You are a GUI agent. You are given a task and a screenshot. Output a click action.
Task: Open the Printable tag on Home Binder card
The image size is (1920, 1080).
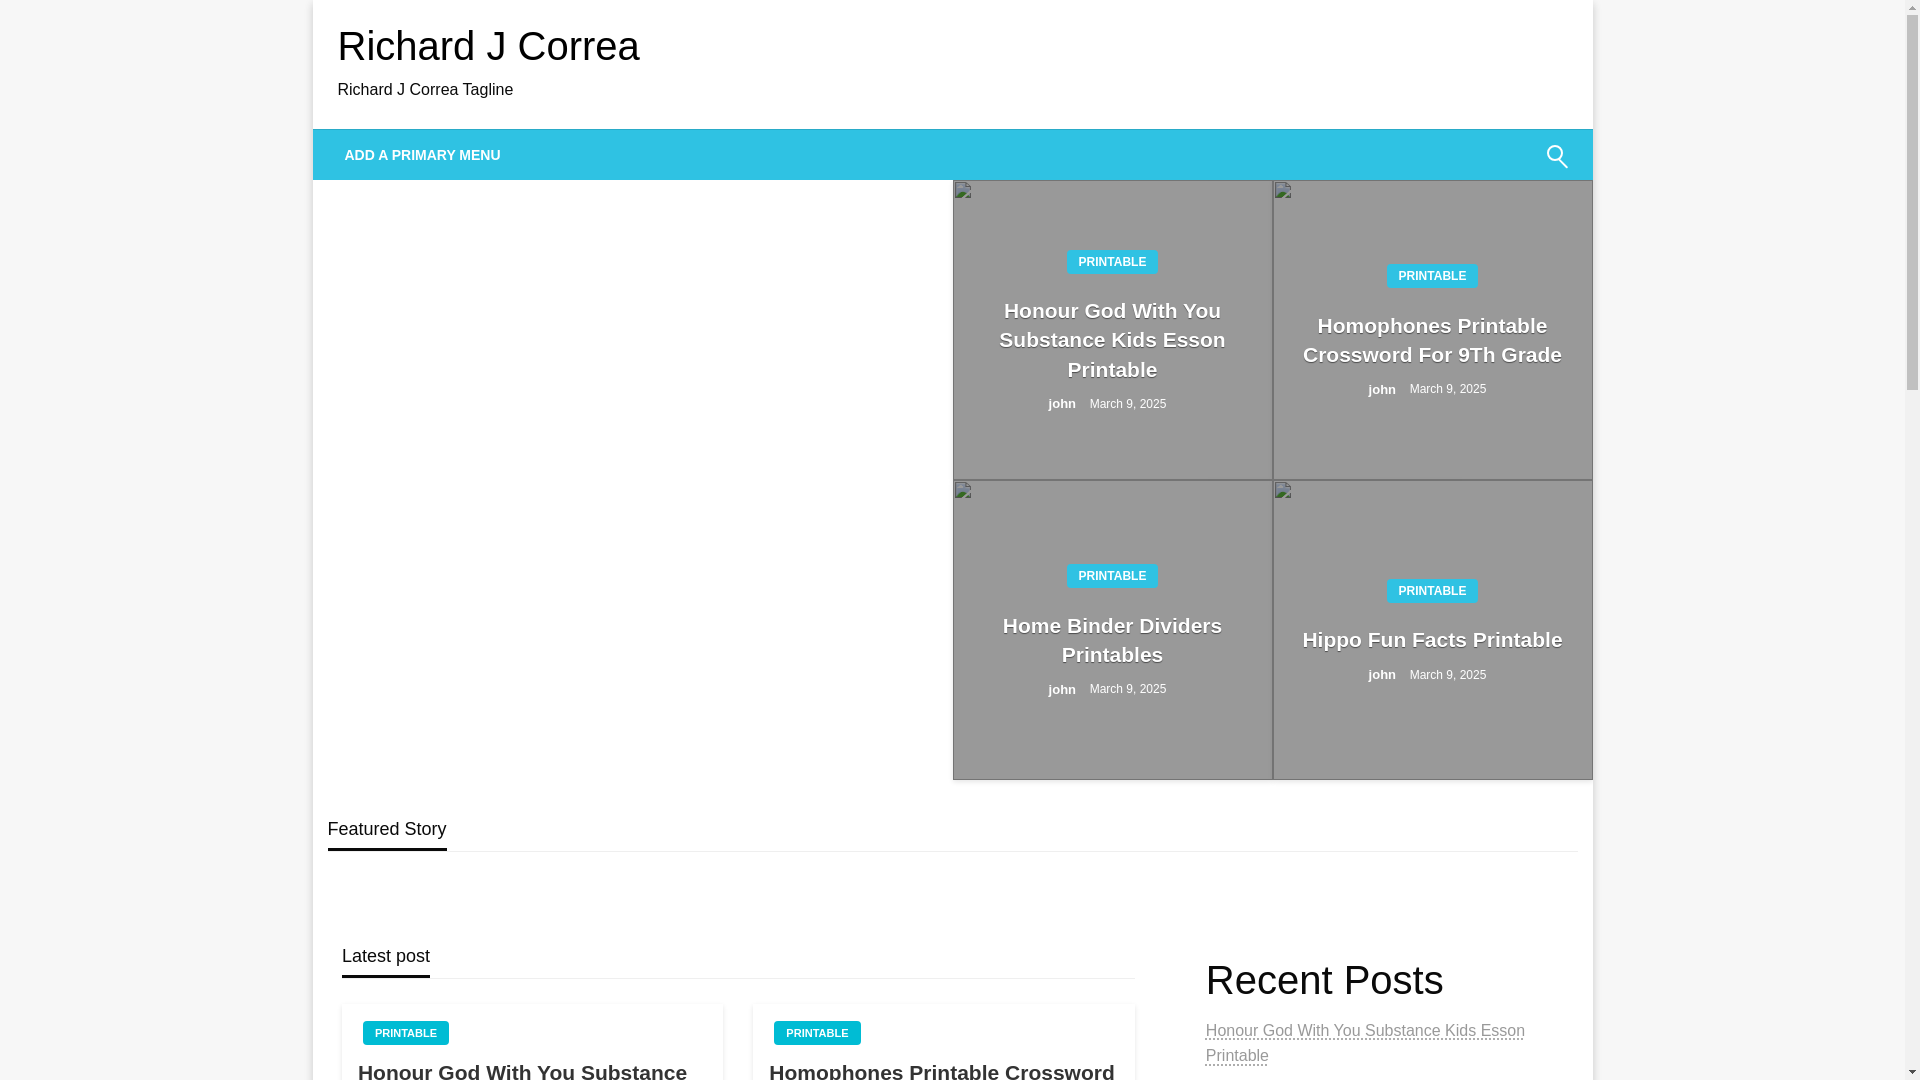pos(1112,576)
